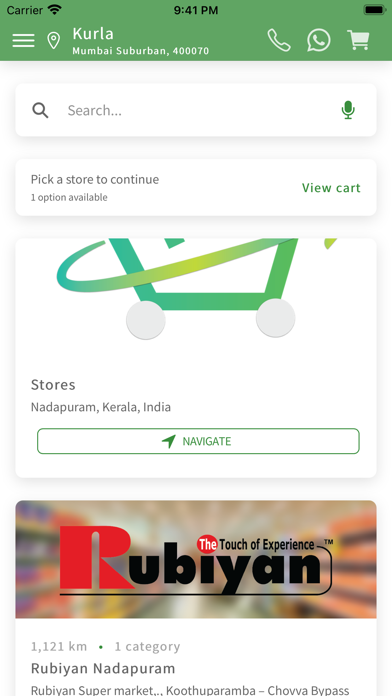
Task: Tap the location pin icon
Action: pos(54,40)
